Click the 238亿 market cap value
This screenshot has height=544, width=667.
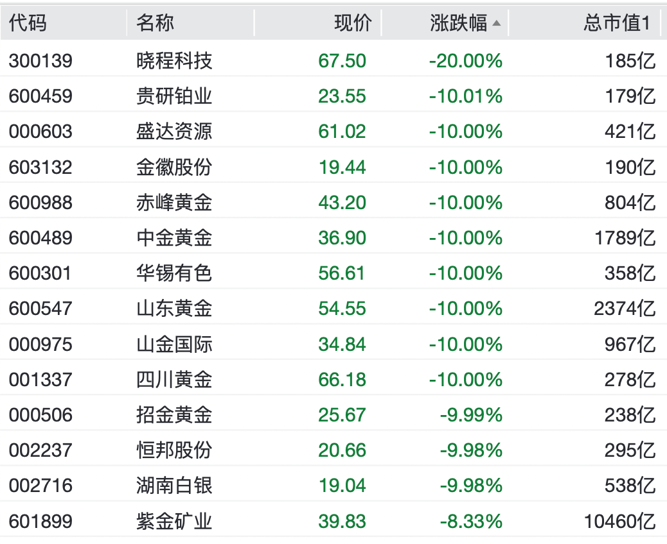pyautogui.click(x=630, y=415)
